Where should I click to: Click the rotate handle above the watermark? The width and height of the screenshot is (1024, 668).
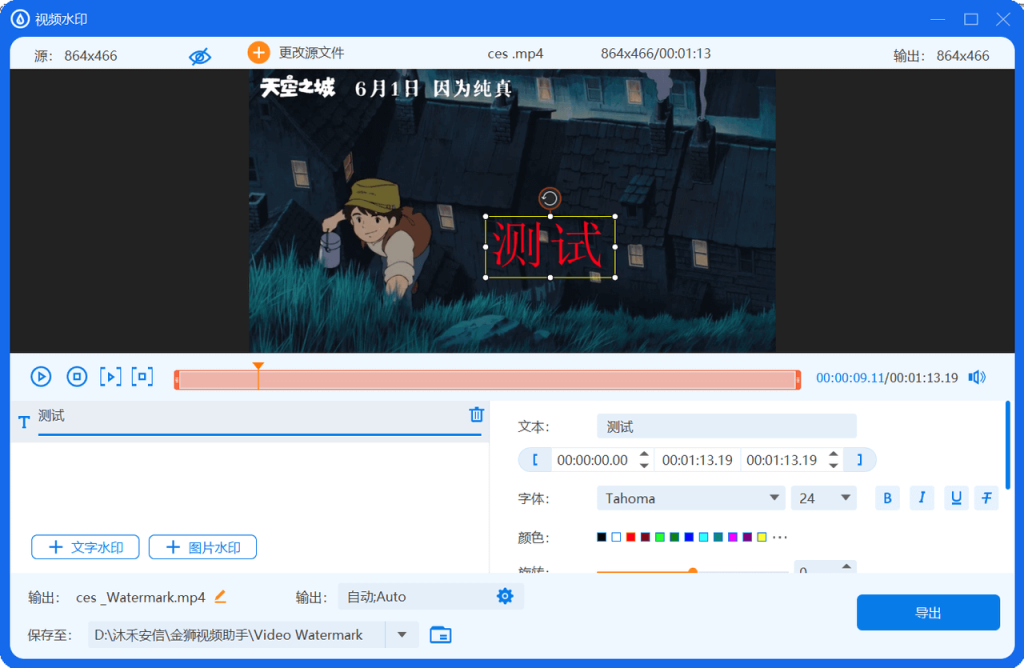(x=550, y=198)
